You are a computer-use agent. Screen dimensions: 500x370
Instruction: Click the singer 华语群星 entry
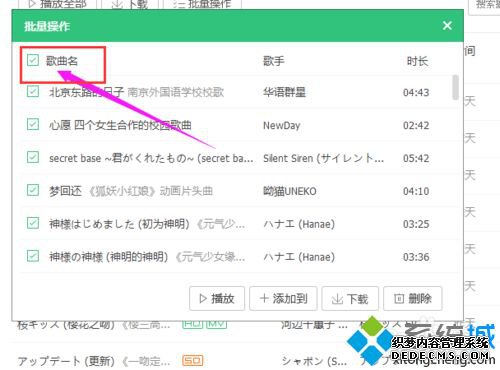coord(284,92)
